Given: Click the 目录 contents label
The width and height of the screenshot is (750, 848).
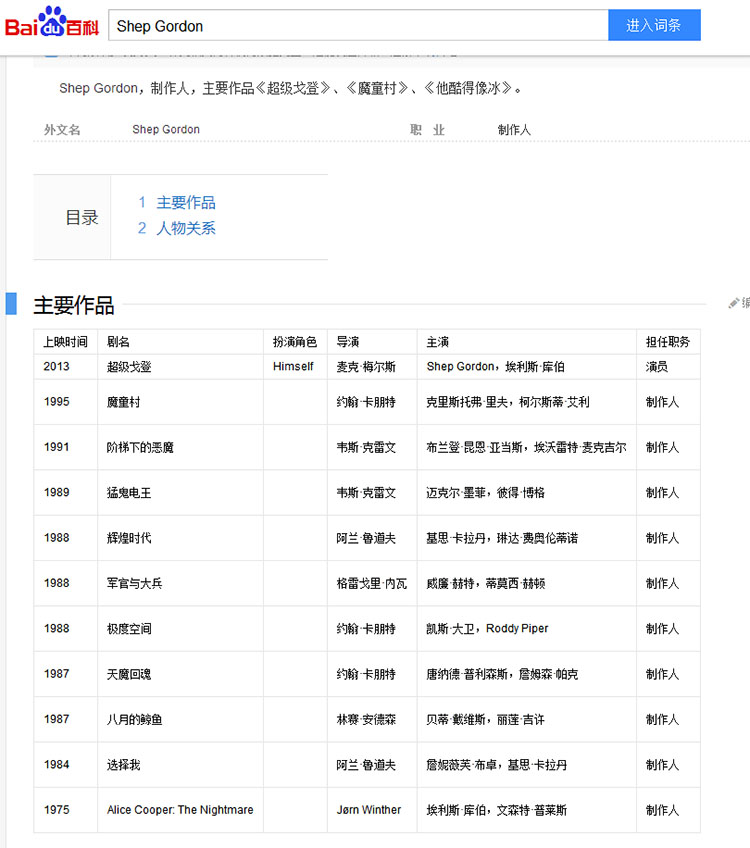Looking at the screenshot, I should click(x=82, y=217).
